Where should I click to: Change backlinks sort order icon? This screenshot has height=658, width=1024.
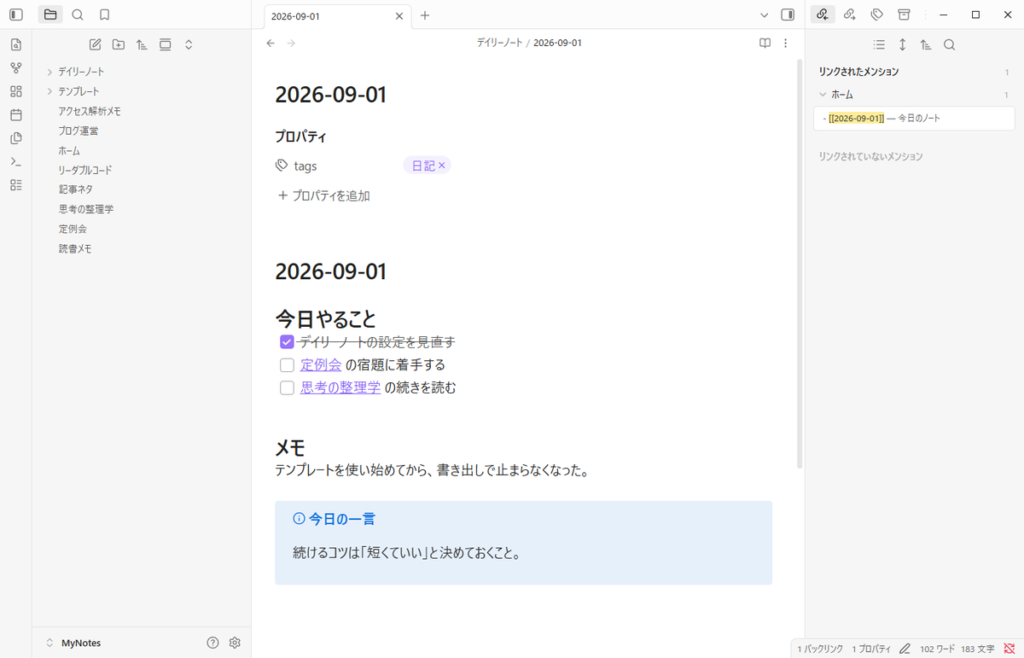point(925,44)
